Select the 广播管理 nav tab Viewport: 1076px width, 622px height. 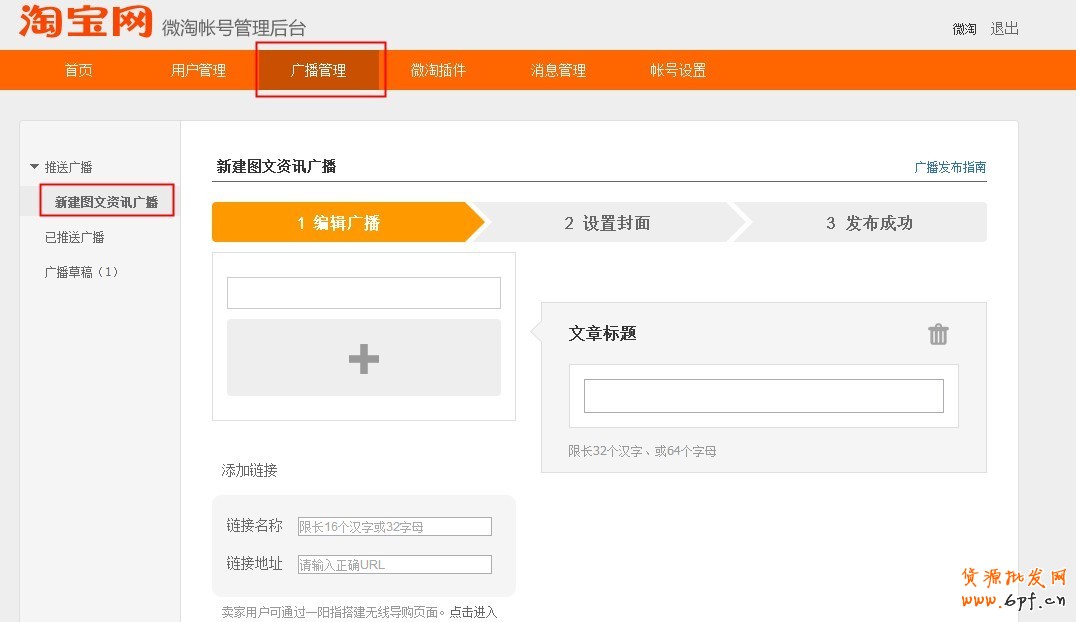tap(318, 70)
